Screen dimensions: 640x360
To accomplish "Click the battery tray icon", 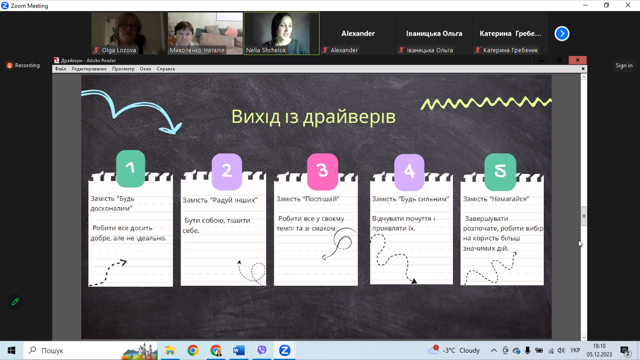I will pos(539,350).
